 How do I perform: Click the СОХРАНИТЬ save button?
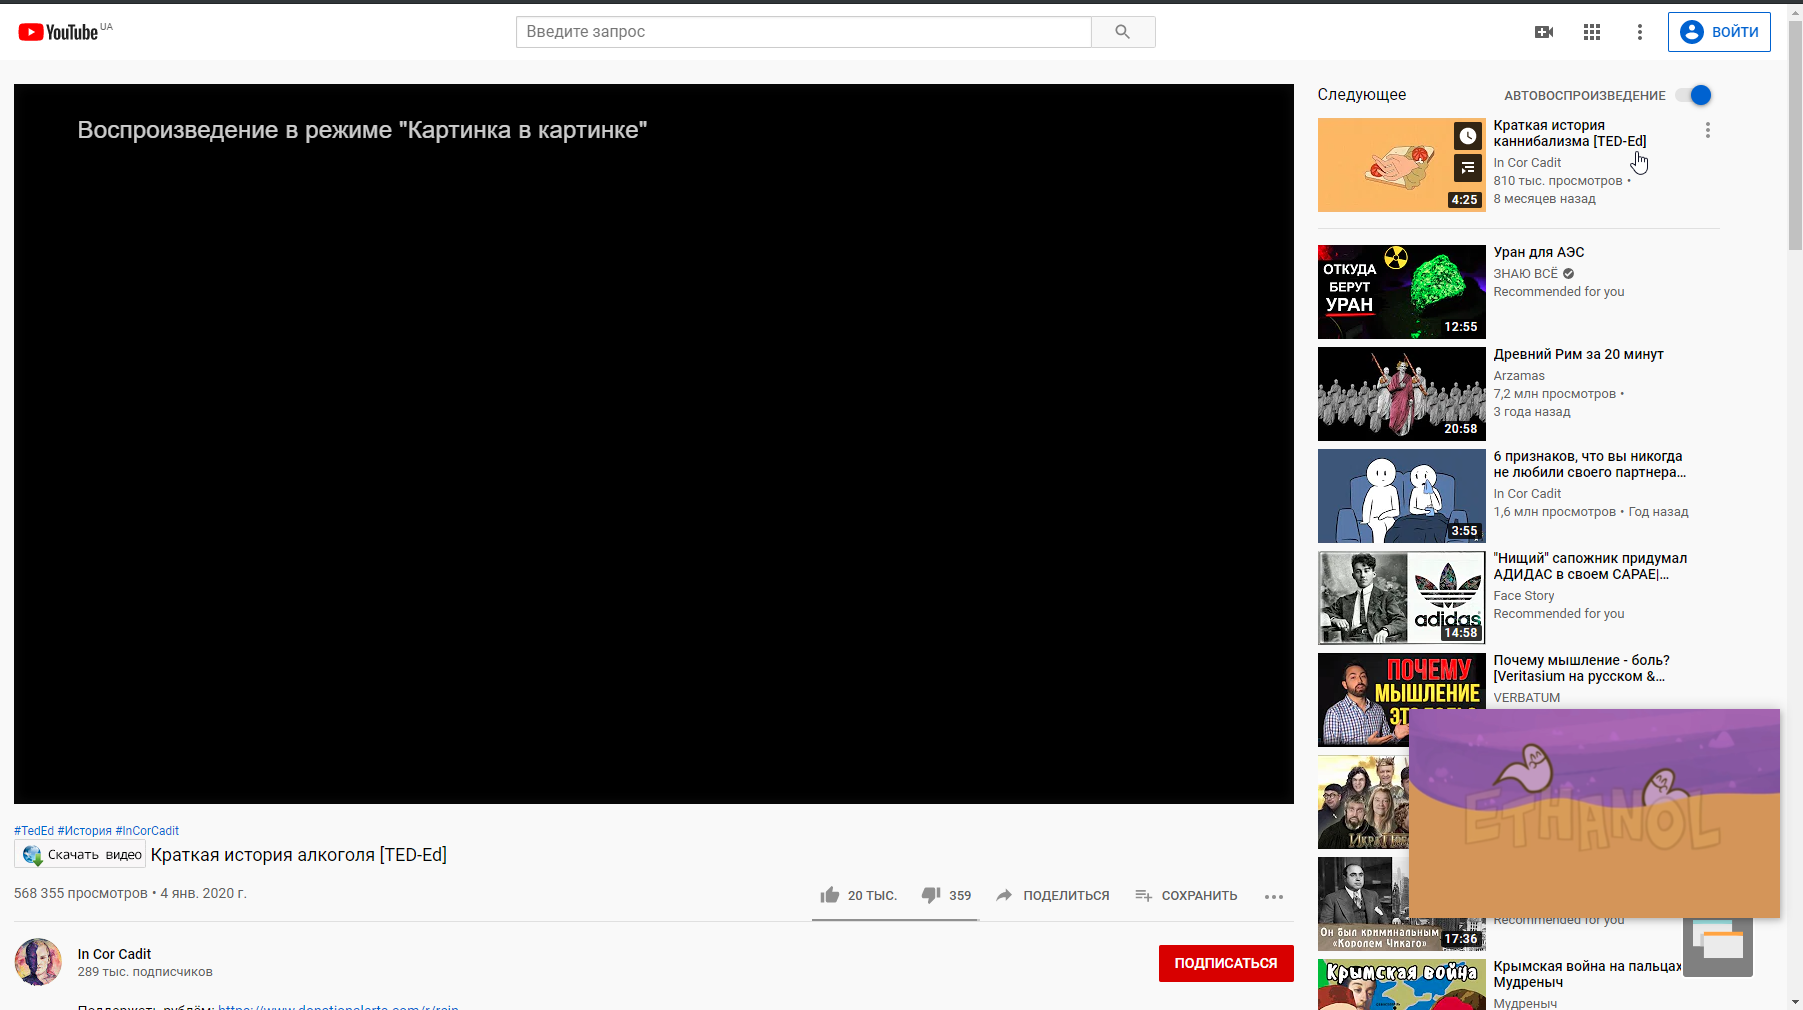(x=1187, y=895)
